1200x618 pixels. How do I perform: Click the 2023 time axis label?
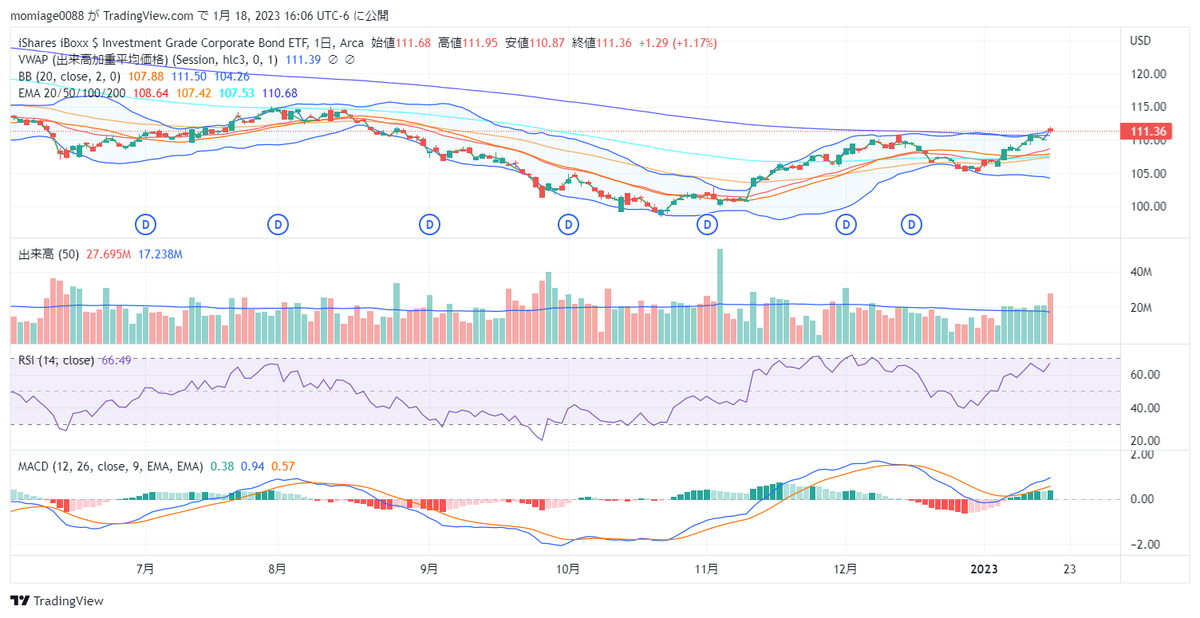pyautogui.click(x=985, y=569)
